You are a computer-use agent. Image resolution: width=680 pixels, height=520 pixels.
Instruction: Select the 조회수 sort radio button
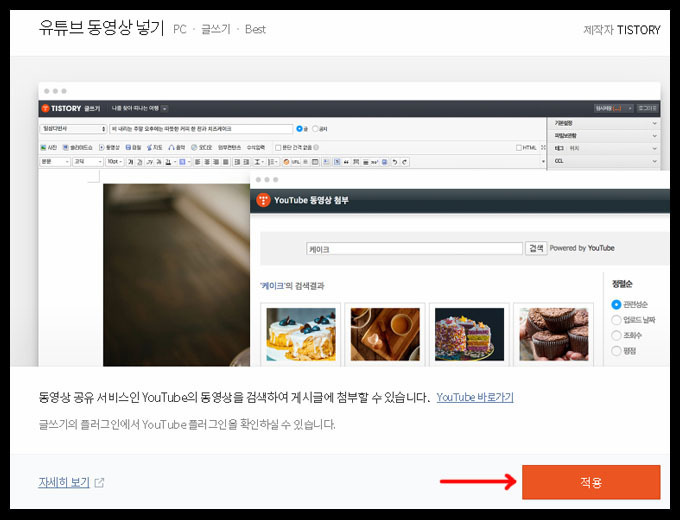(616, 335)
